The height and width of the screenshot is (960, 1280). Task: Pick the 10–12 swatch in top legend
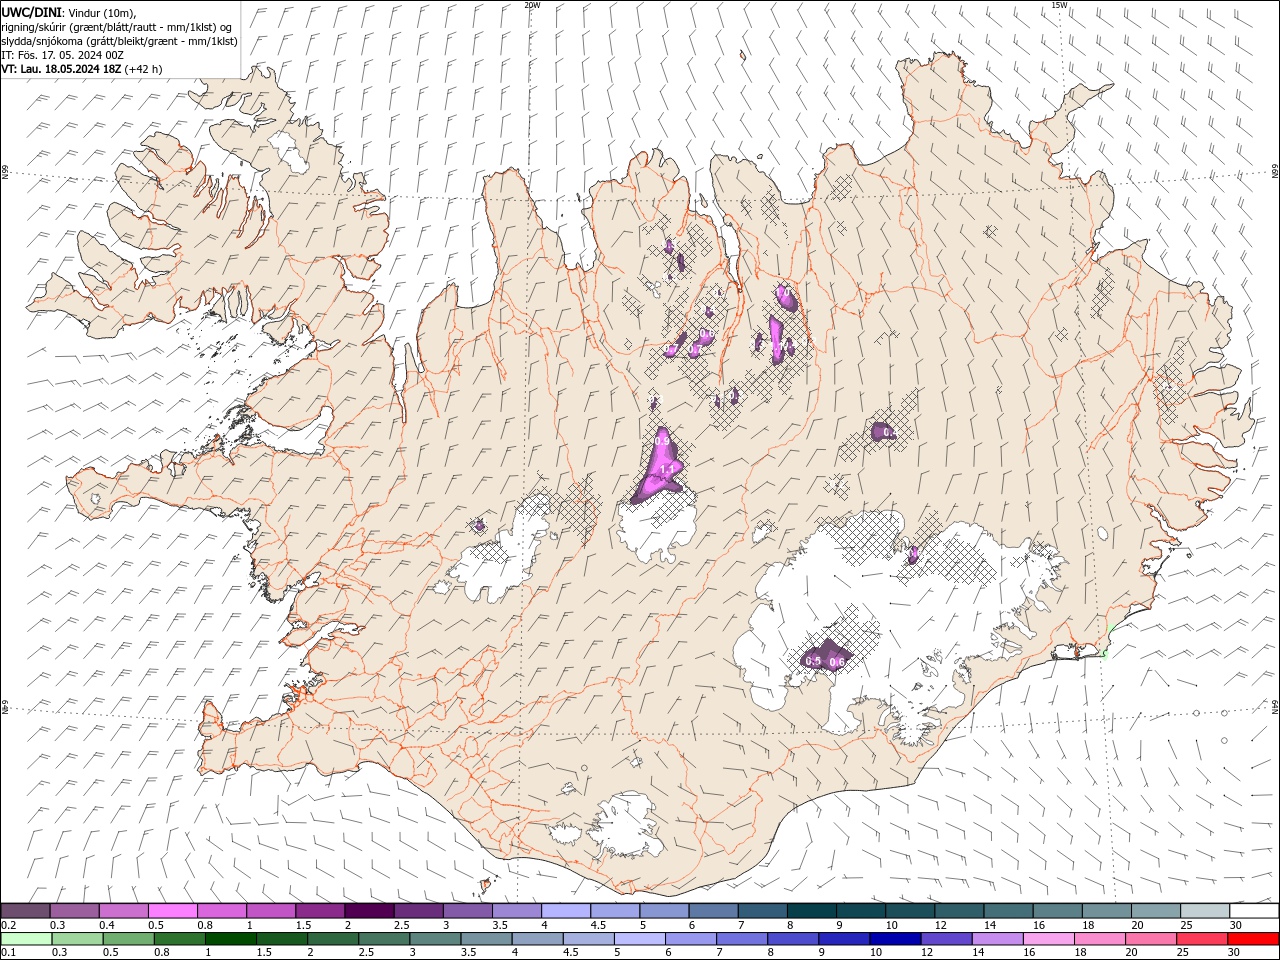(x=910, y=911)
